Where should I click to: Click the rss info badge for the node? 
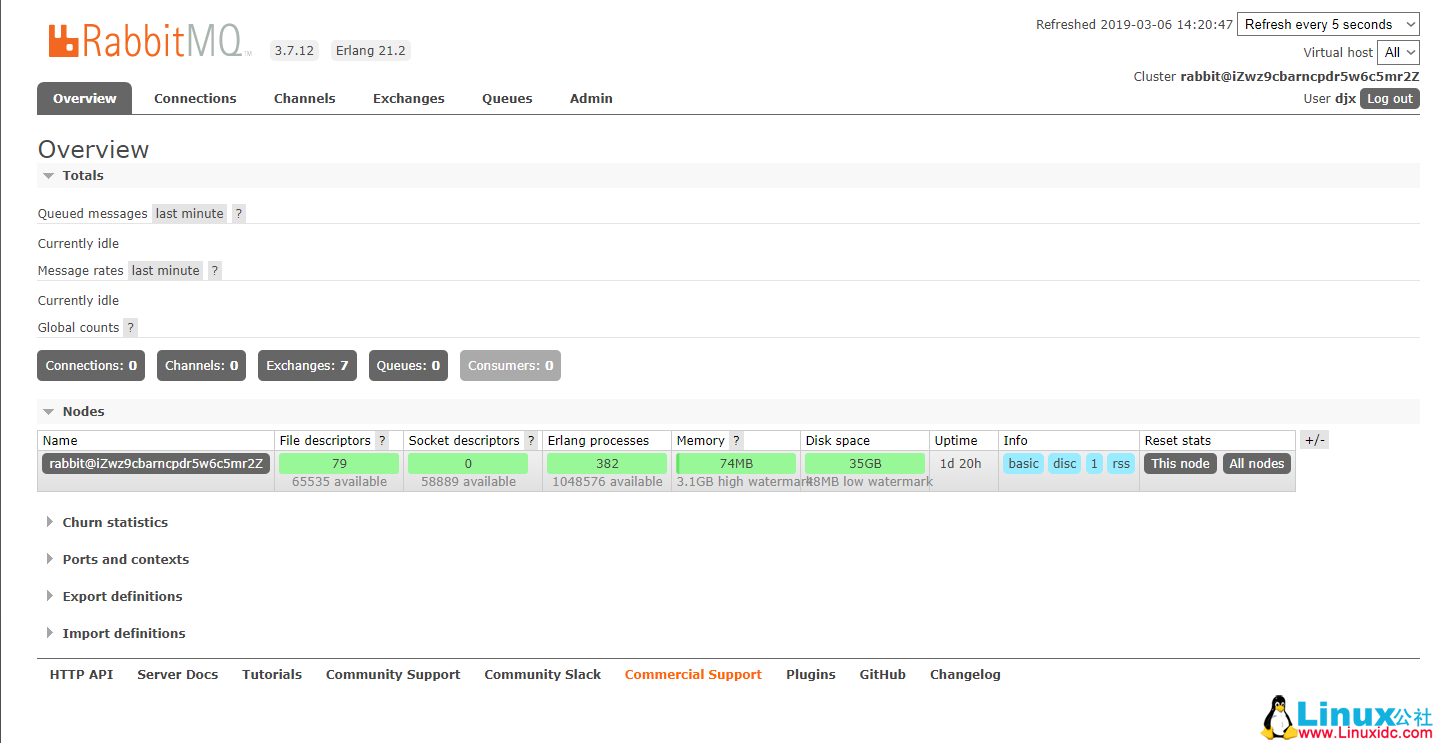tap(1121, 463)
